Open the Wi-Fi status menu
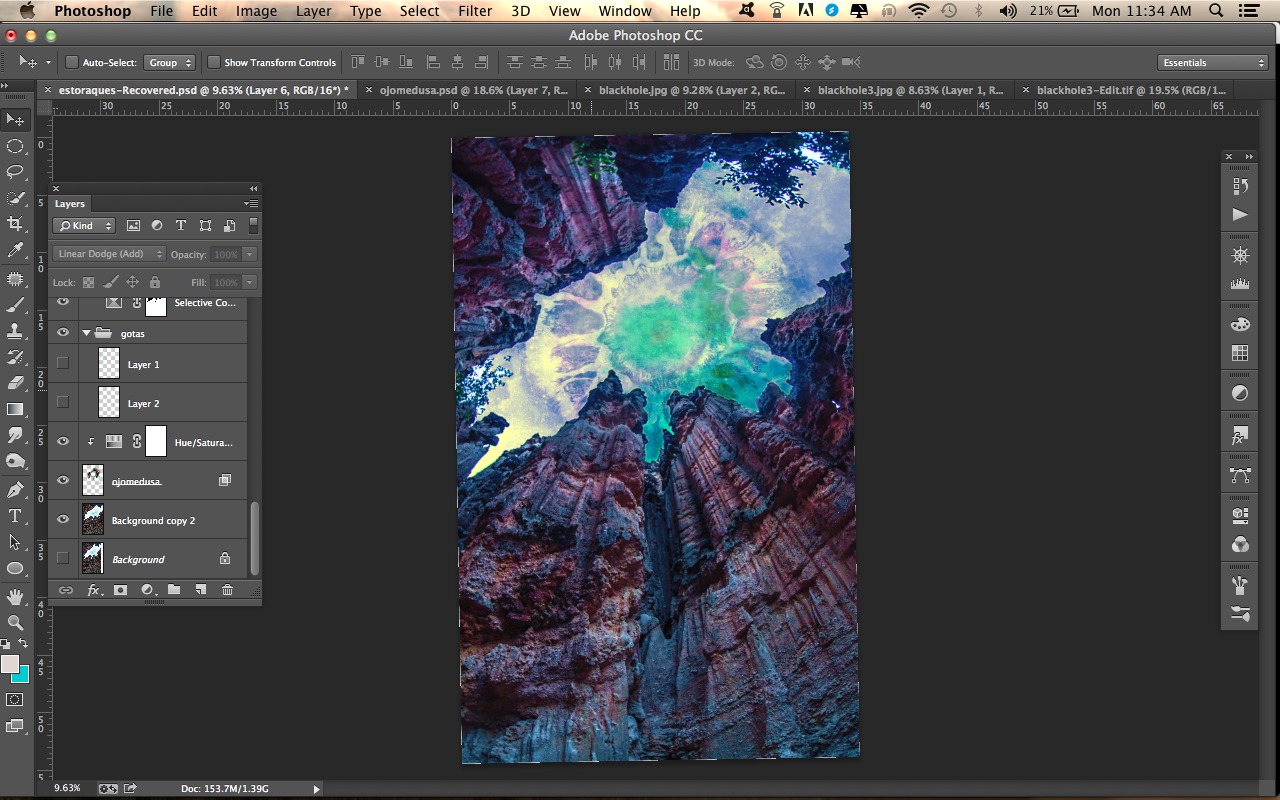 [x=918, y=11]
